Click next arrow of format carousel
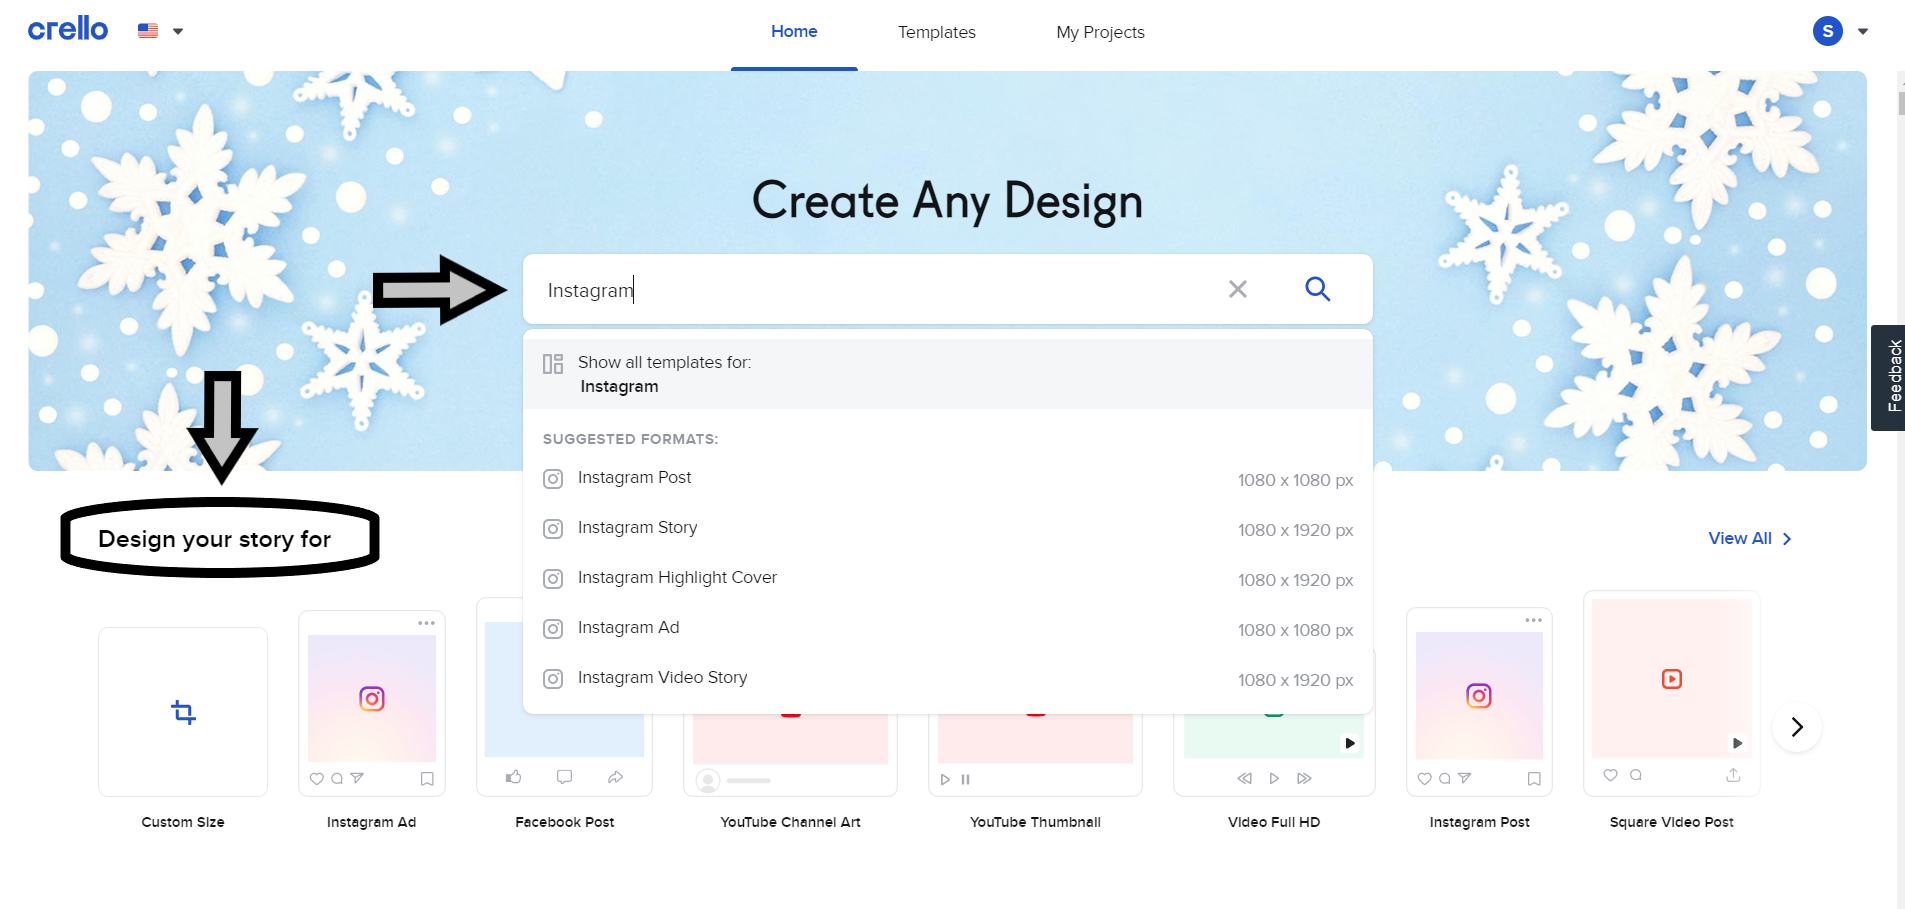Screen dimensions: 1905x909 coord(1797,727)
